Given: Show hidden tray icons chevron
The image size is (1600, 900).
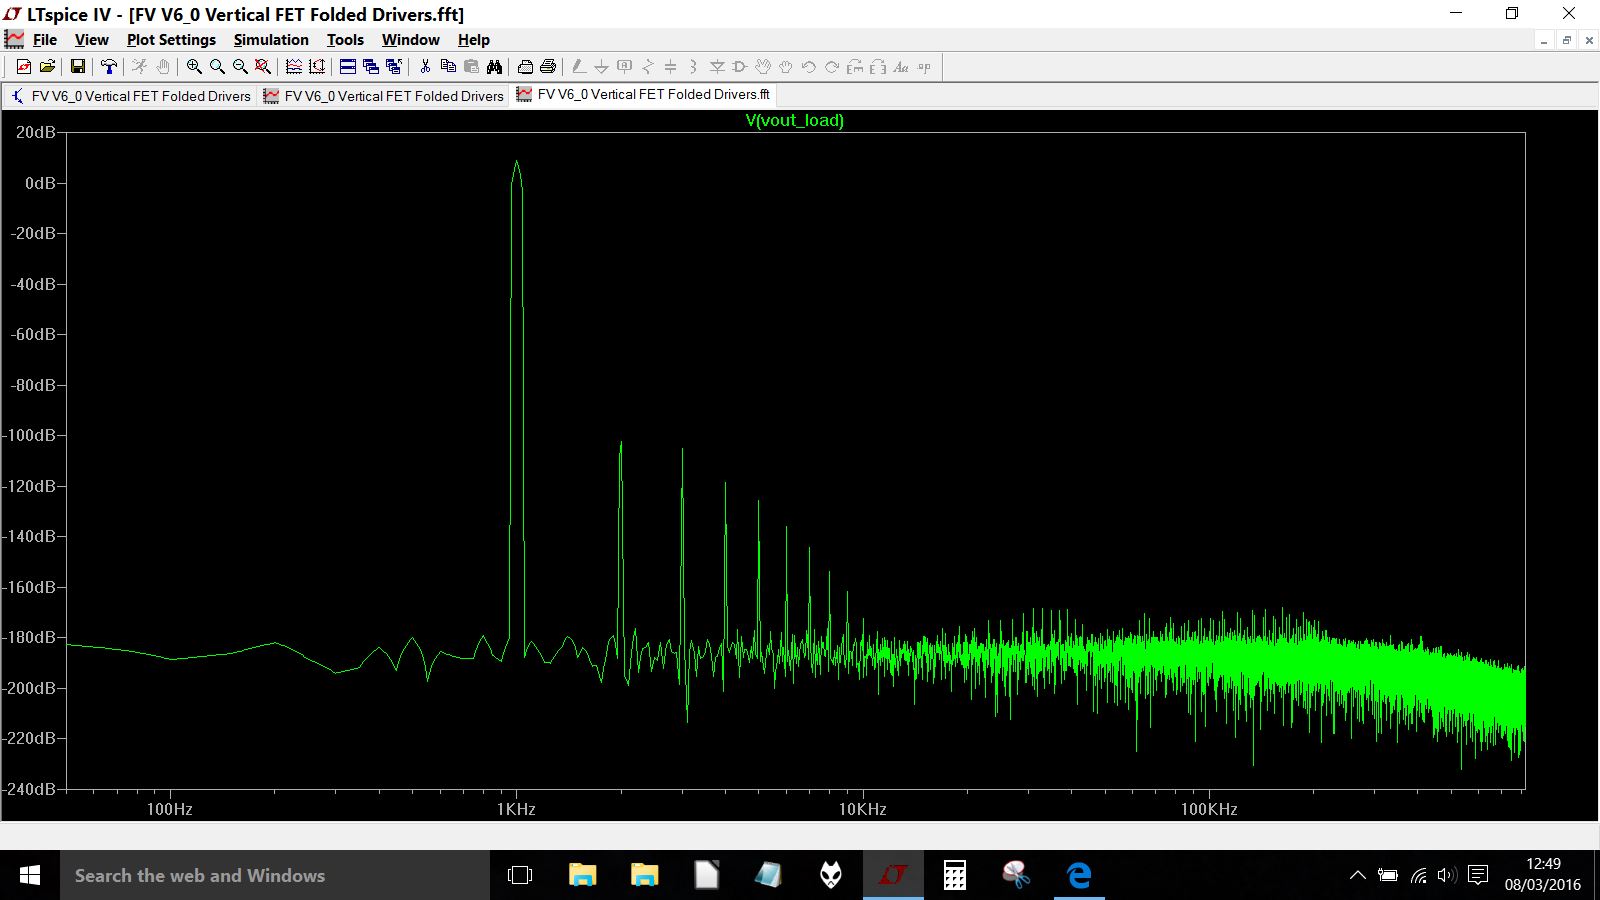Looking at the screenshot, I should [1357, 875].
